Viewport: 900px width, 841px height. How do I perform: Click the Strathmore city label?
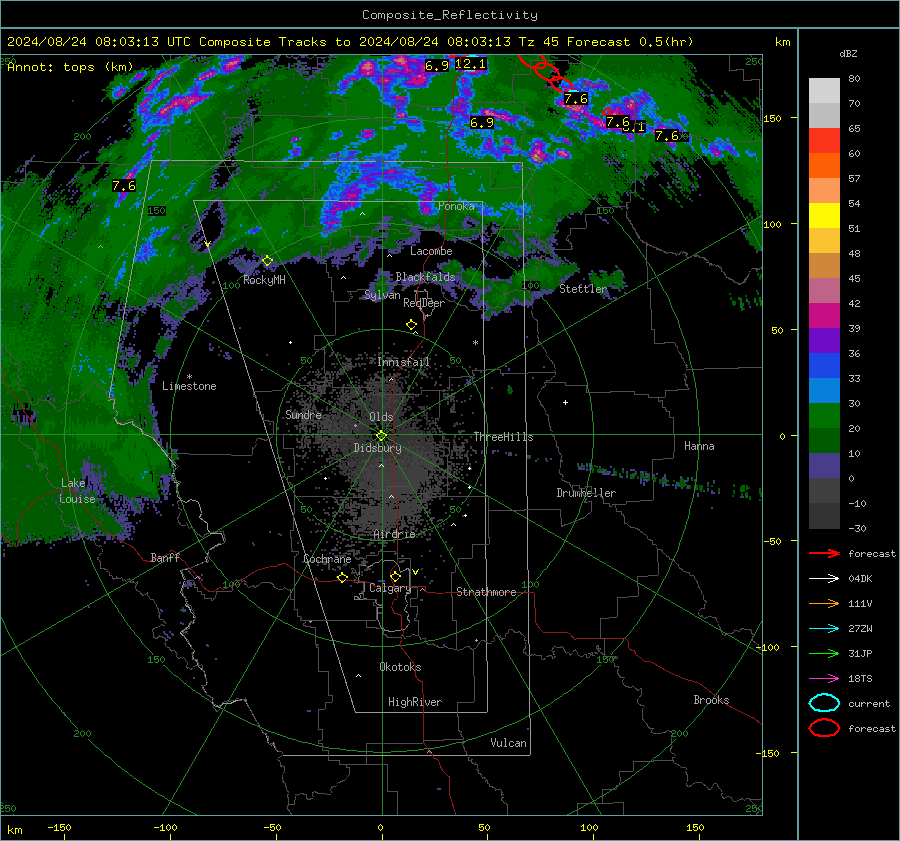(x=486, y=592)
